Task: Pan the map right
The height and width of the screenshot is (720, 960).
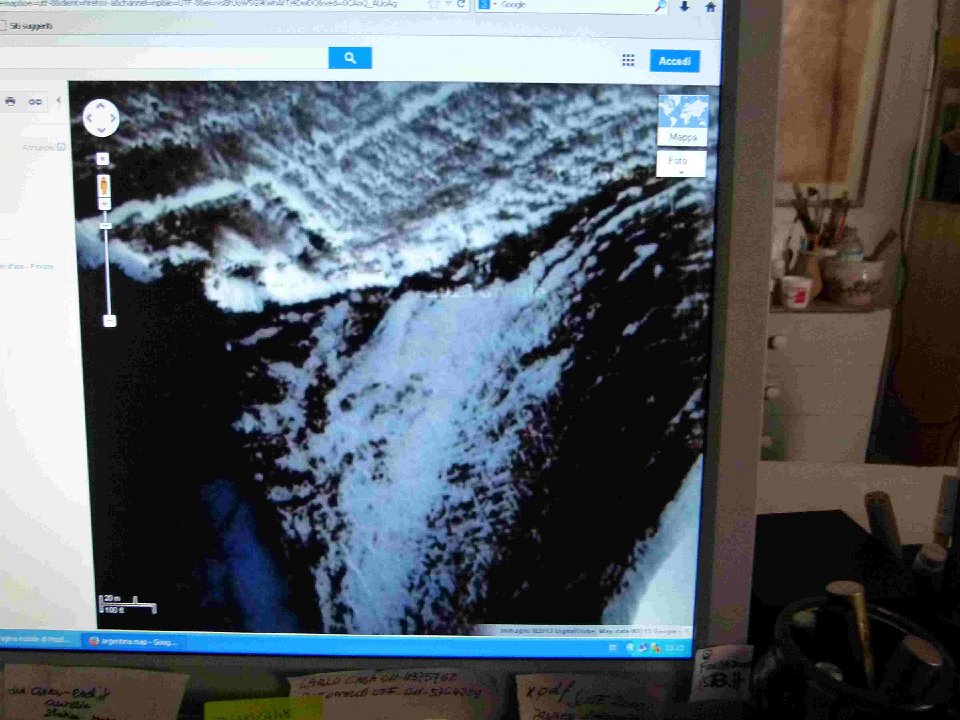Action: [113, 118]
